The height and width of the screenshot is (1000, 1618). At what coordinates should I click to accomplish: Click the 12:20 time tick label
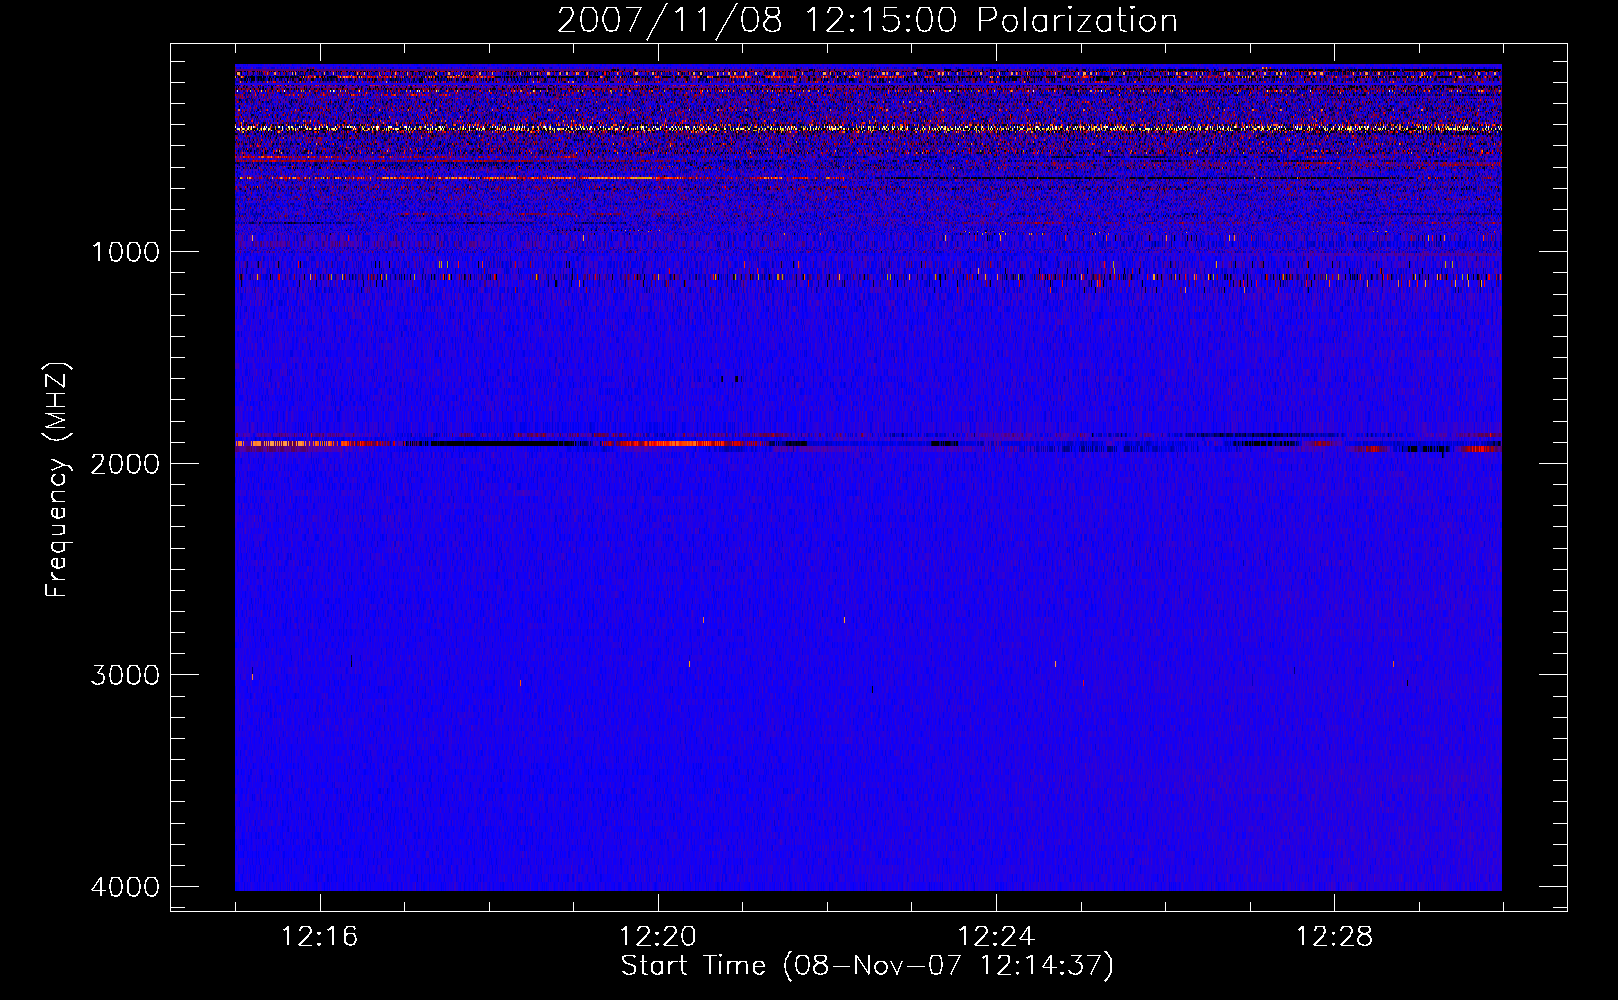658,937
